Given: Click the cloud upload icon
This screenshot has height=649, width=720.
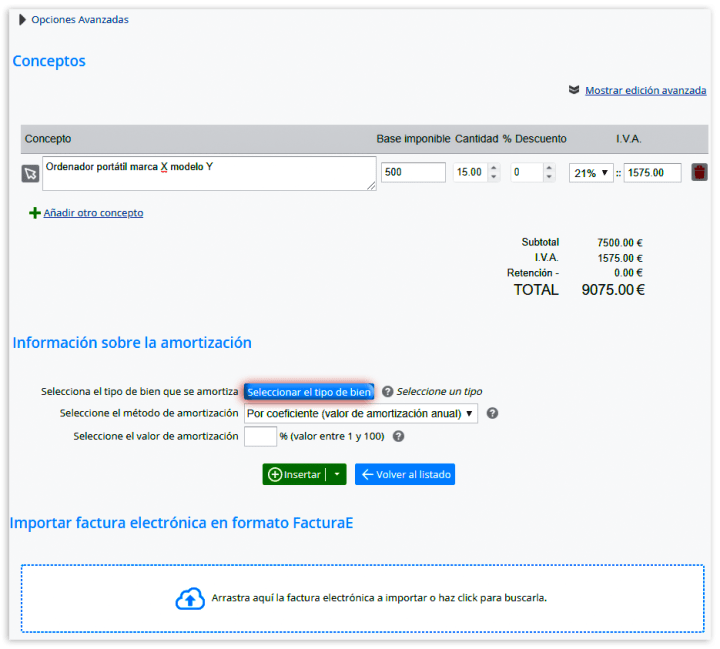Looking at the screenshot, I should click(190, 598).
